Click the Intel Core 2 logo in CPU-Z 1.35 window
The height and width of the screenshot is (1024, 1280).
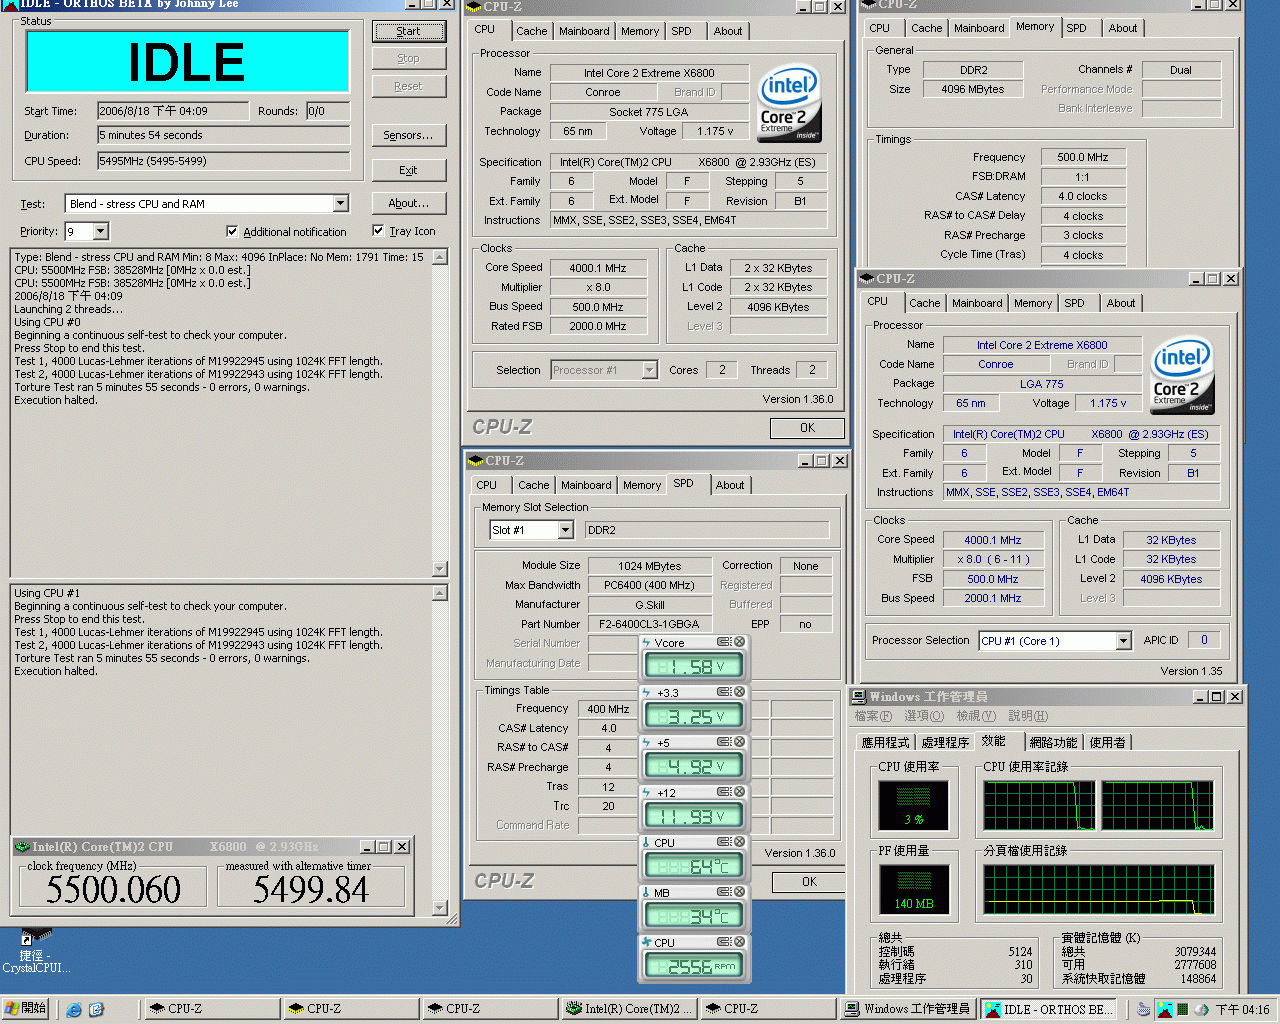click(1182, 375)
